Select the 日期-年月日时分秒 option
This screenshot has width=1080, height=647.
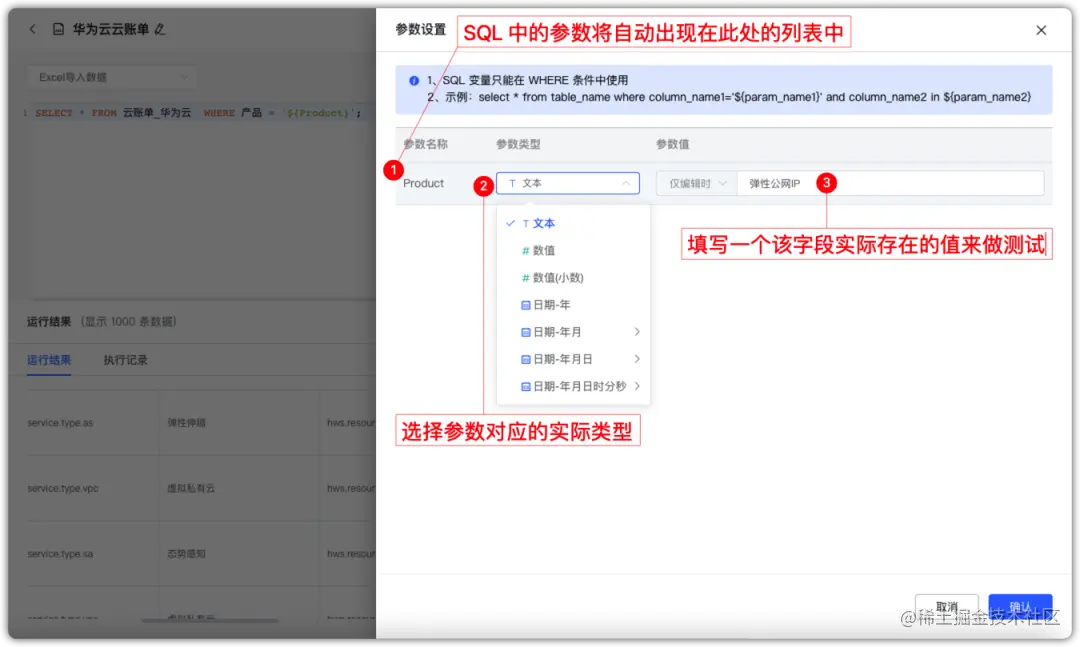[573, 386]
